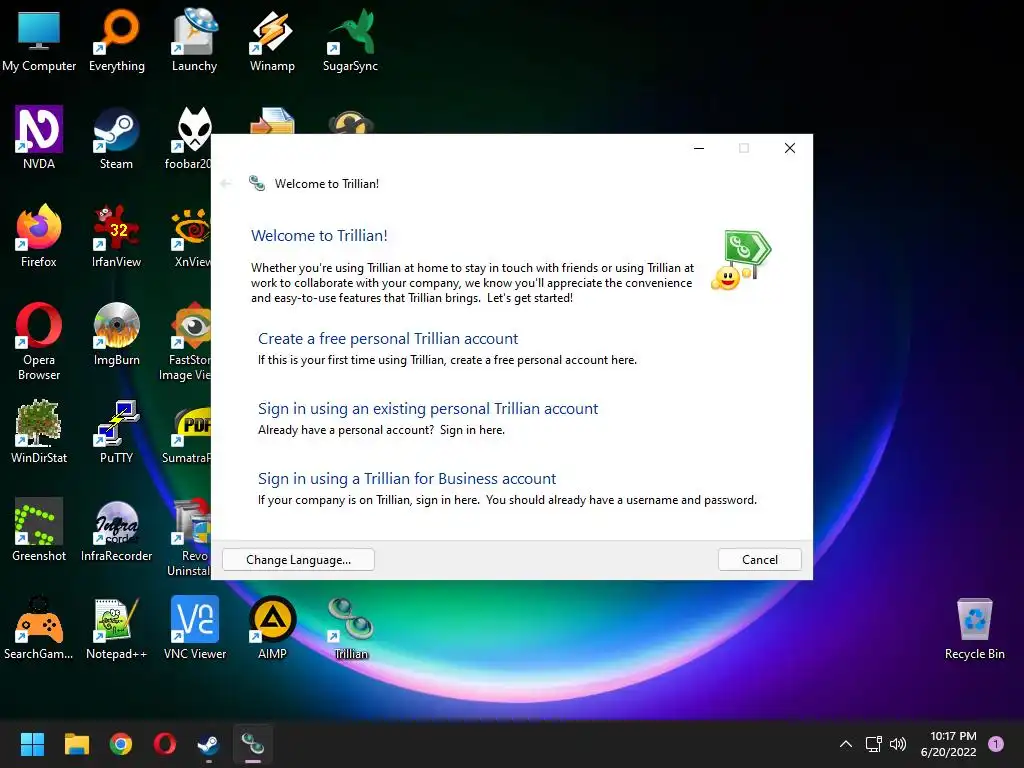Screen dimensions: 1024x768
Task: Minimize the Trillian welcome window
Action: [699, 148]
